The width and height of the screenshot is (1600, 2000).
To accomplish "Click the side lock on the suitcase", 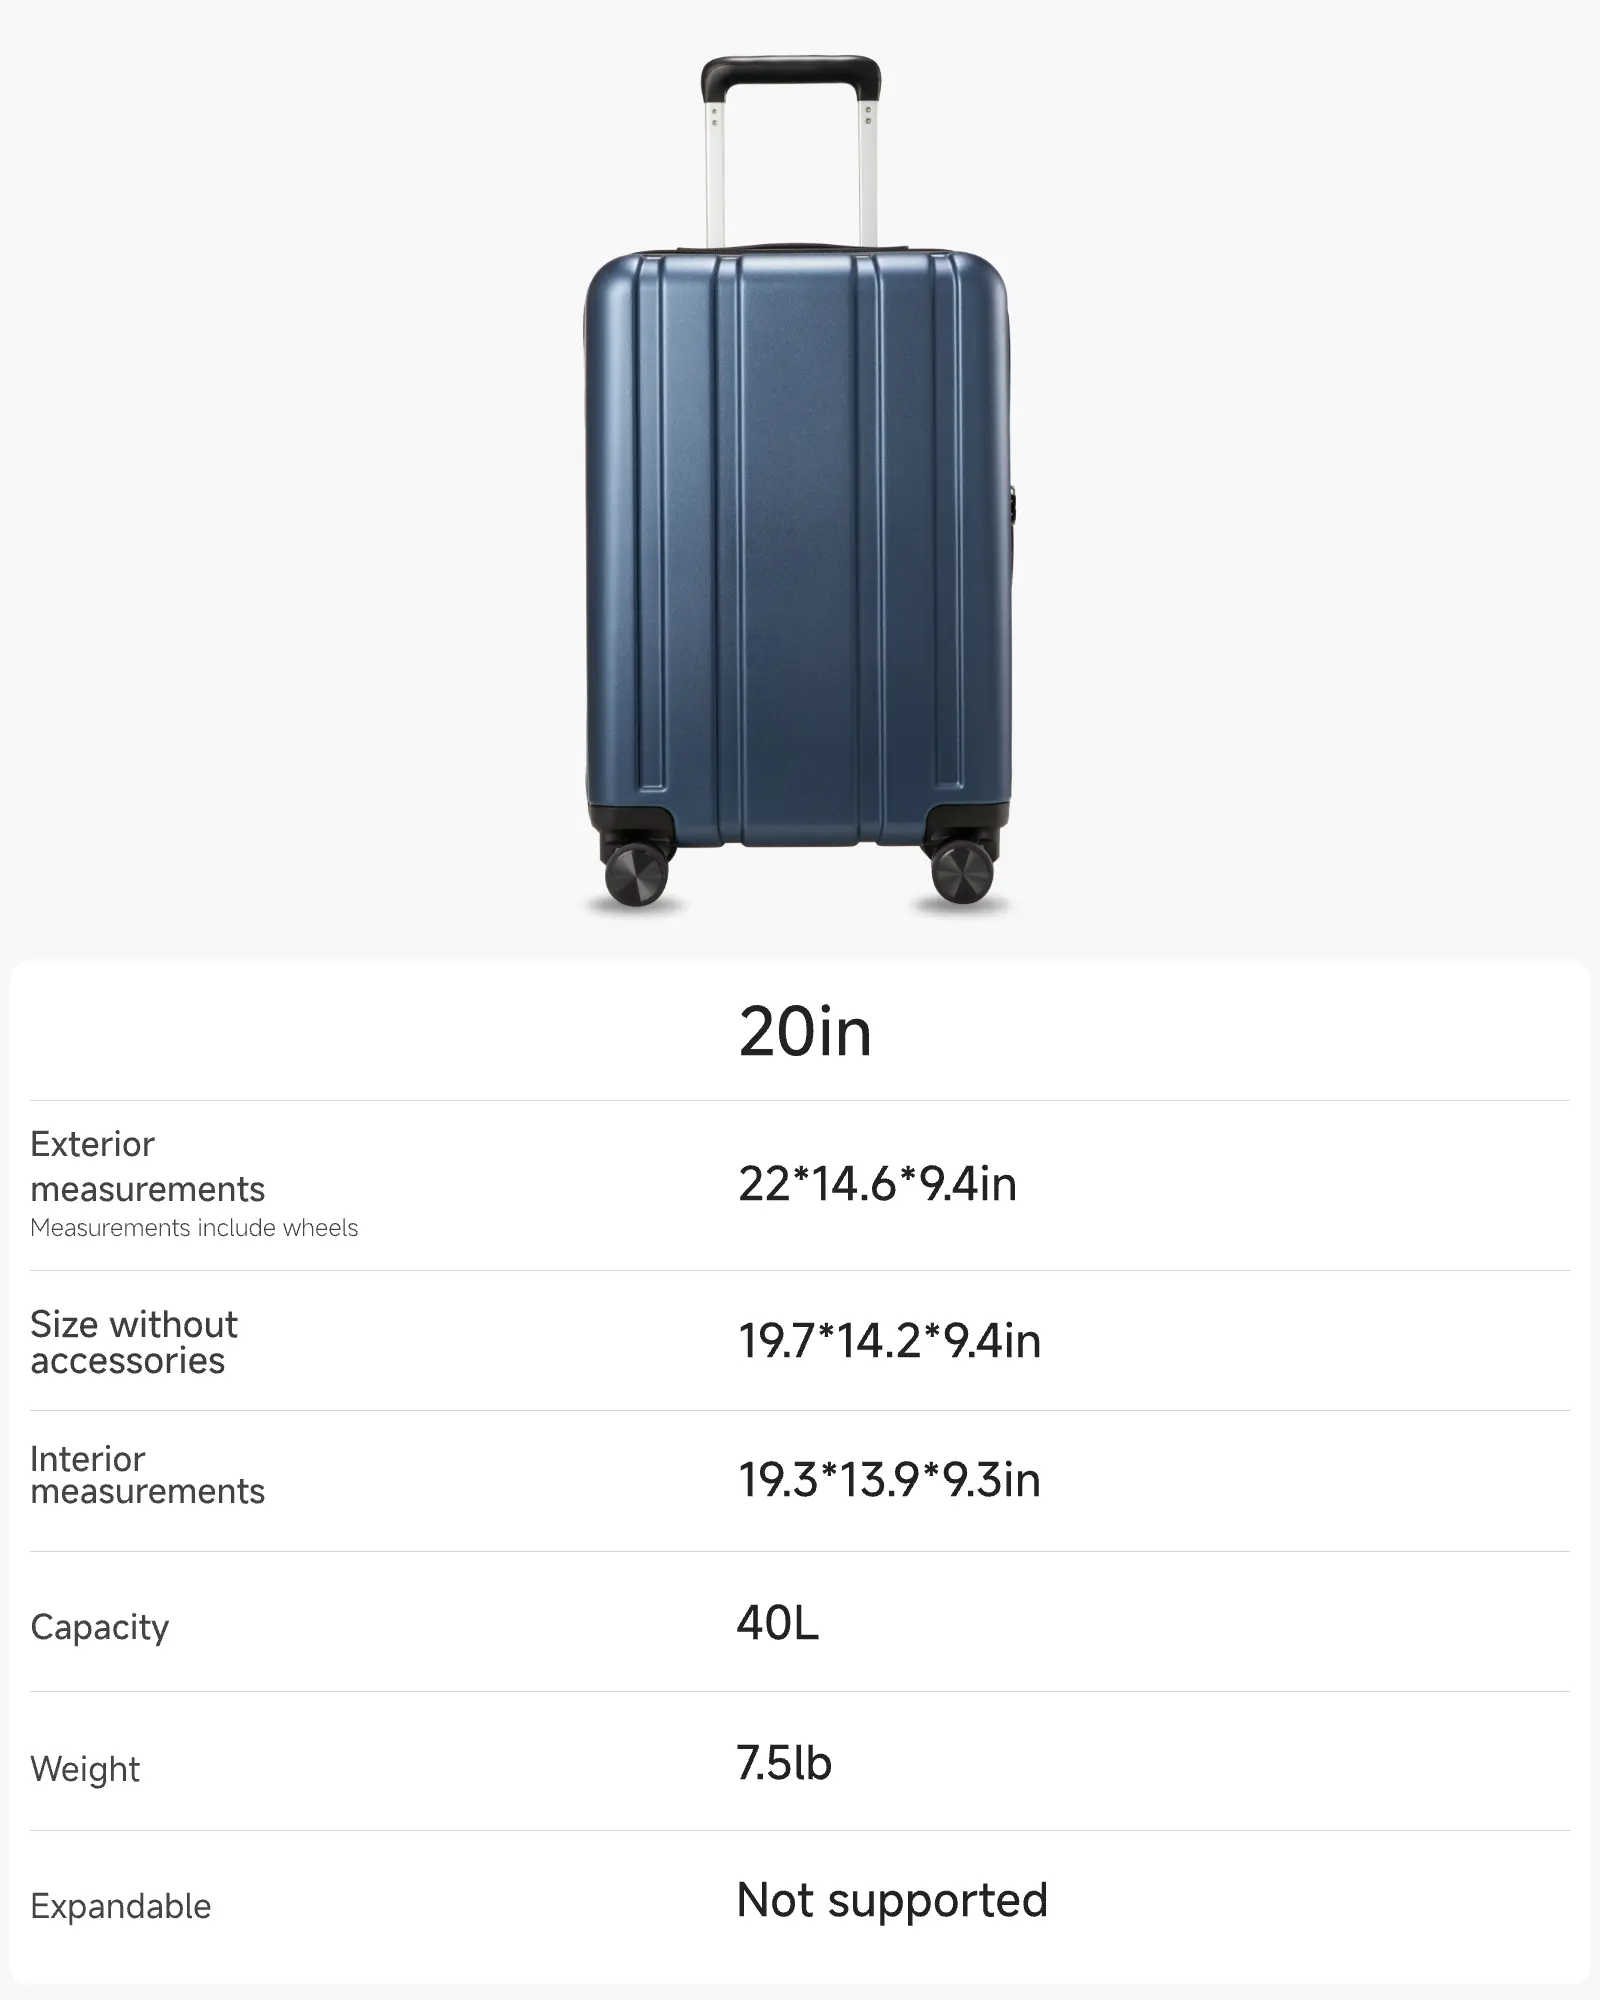I will click(1012, 505).
